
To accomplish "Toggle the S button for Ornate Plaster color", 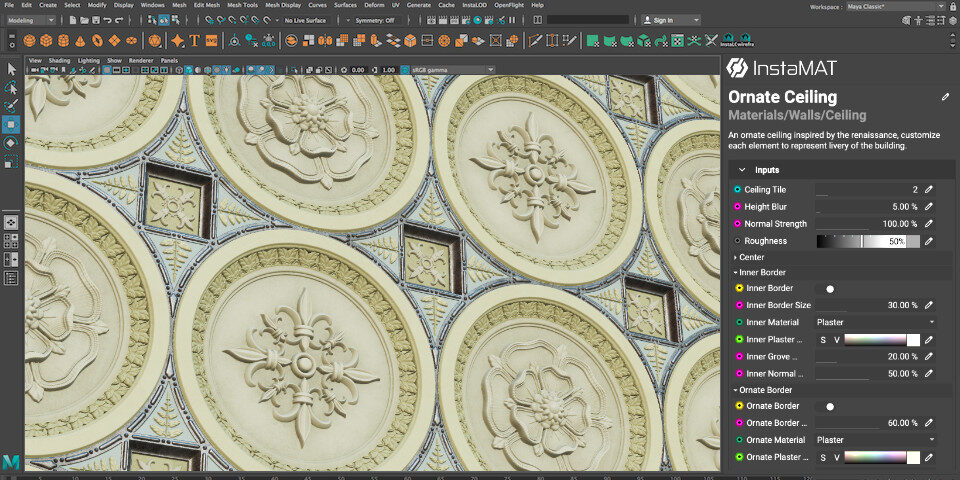I will click(823, 457).
